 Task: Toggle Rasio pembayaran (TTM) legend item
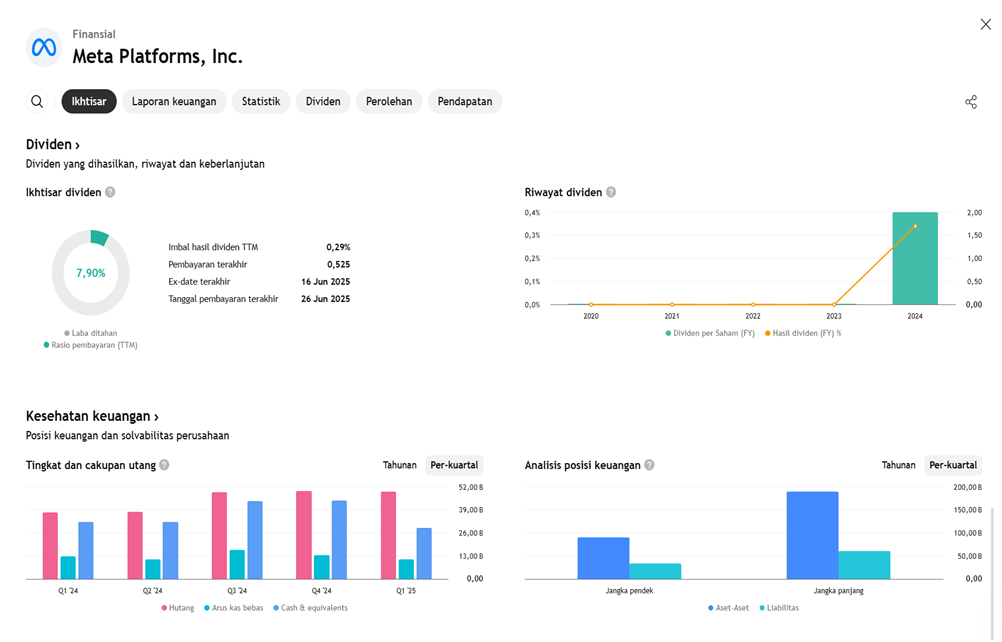click(91, 345)
